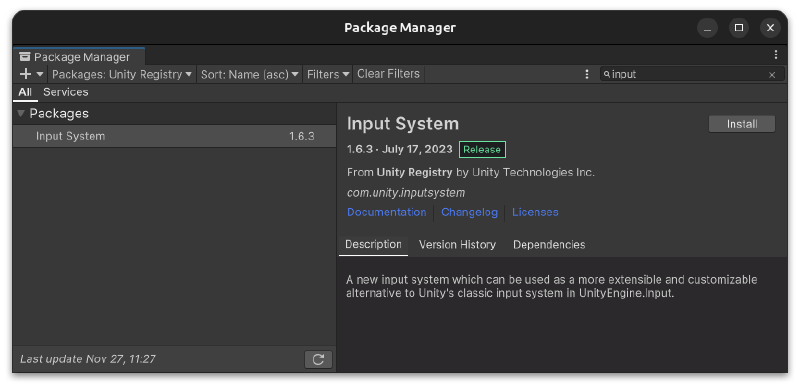Refresh the package list with the reload icon
The height and width of the screenshot is (388, 800).
coord(318,359)
